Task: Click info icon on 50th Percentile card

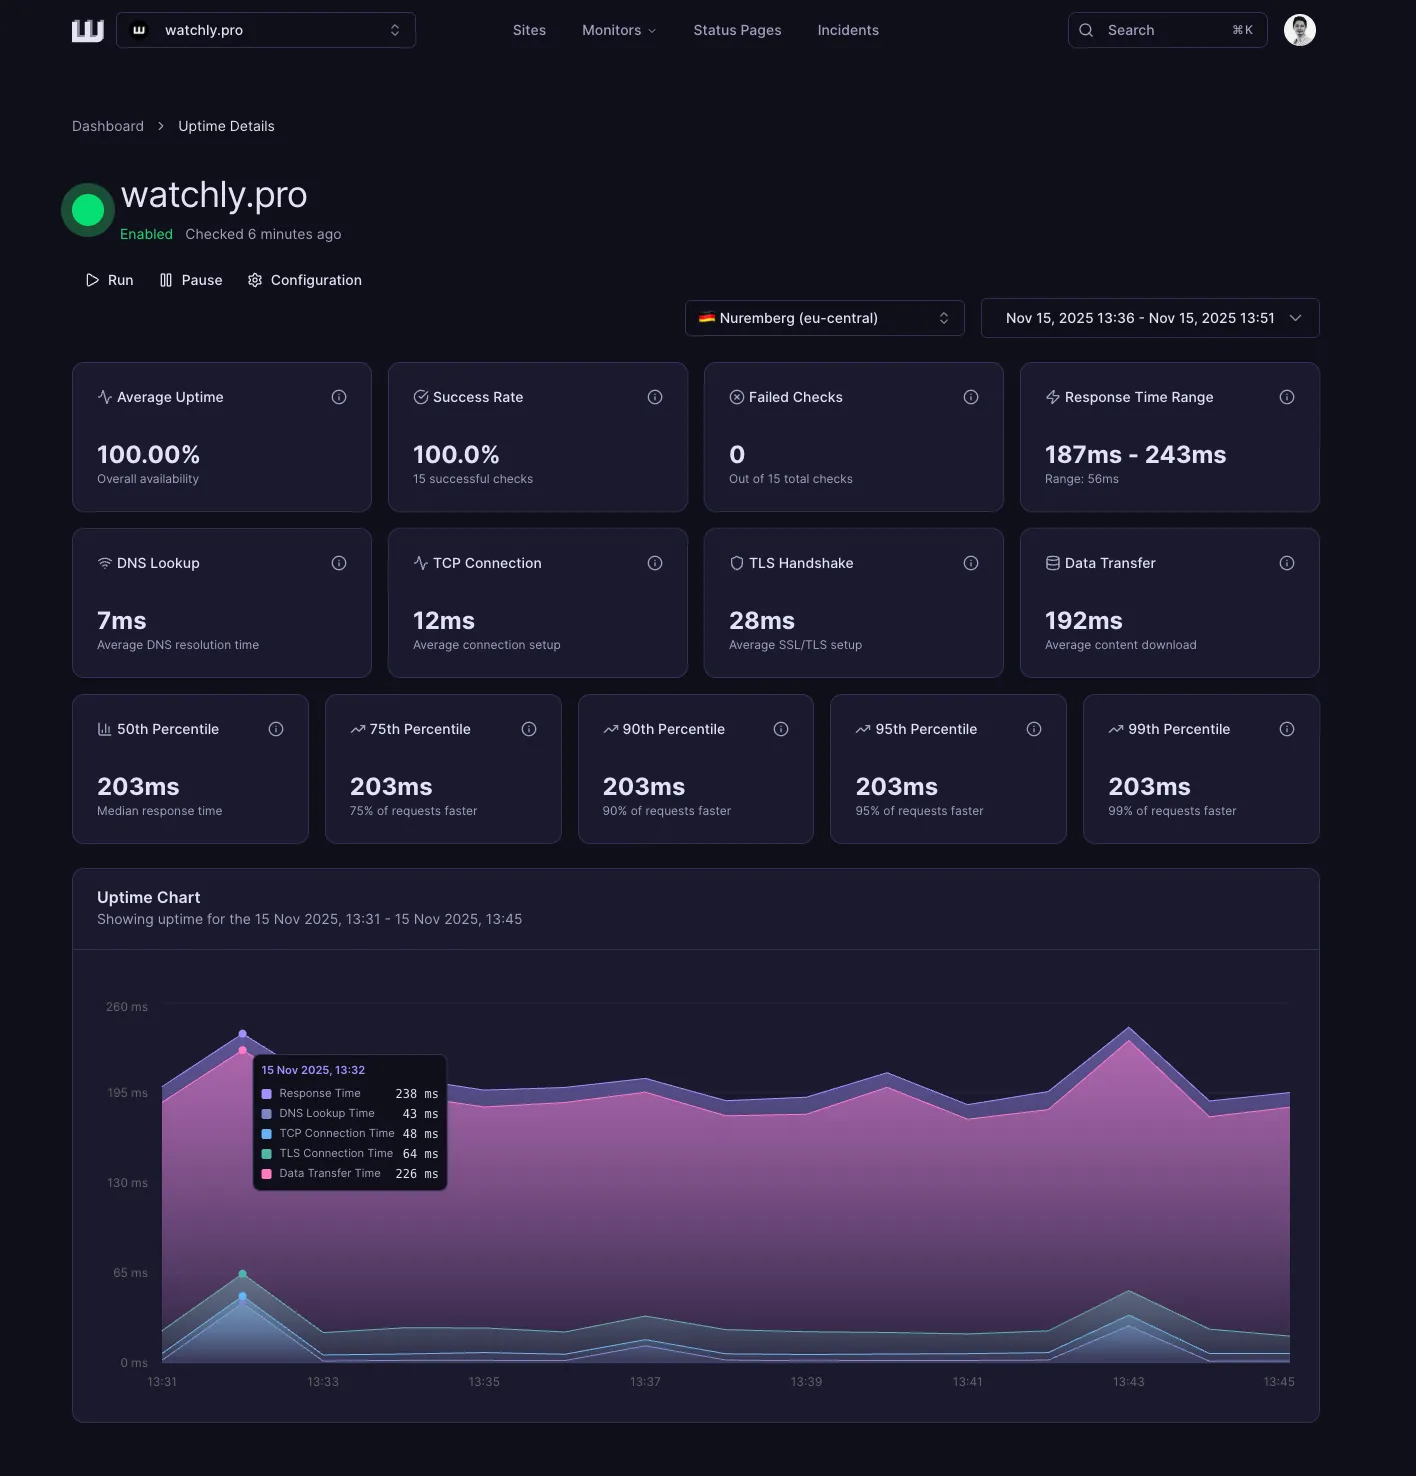Action: point(276,729)
